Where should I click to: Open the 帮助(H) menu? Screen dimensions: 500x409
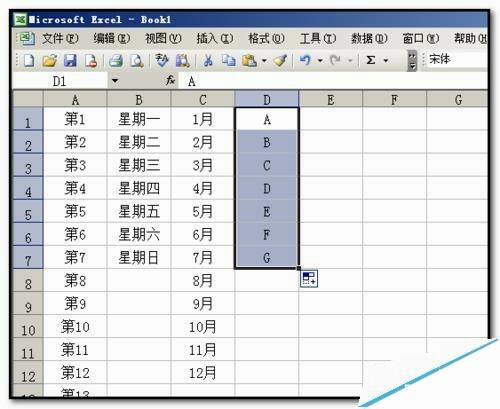tap(471, 39)
